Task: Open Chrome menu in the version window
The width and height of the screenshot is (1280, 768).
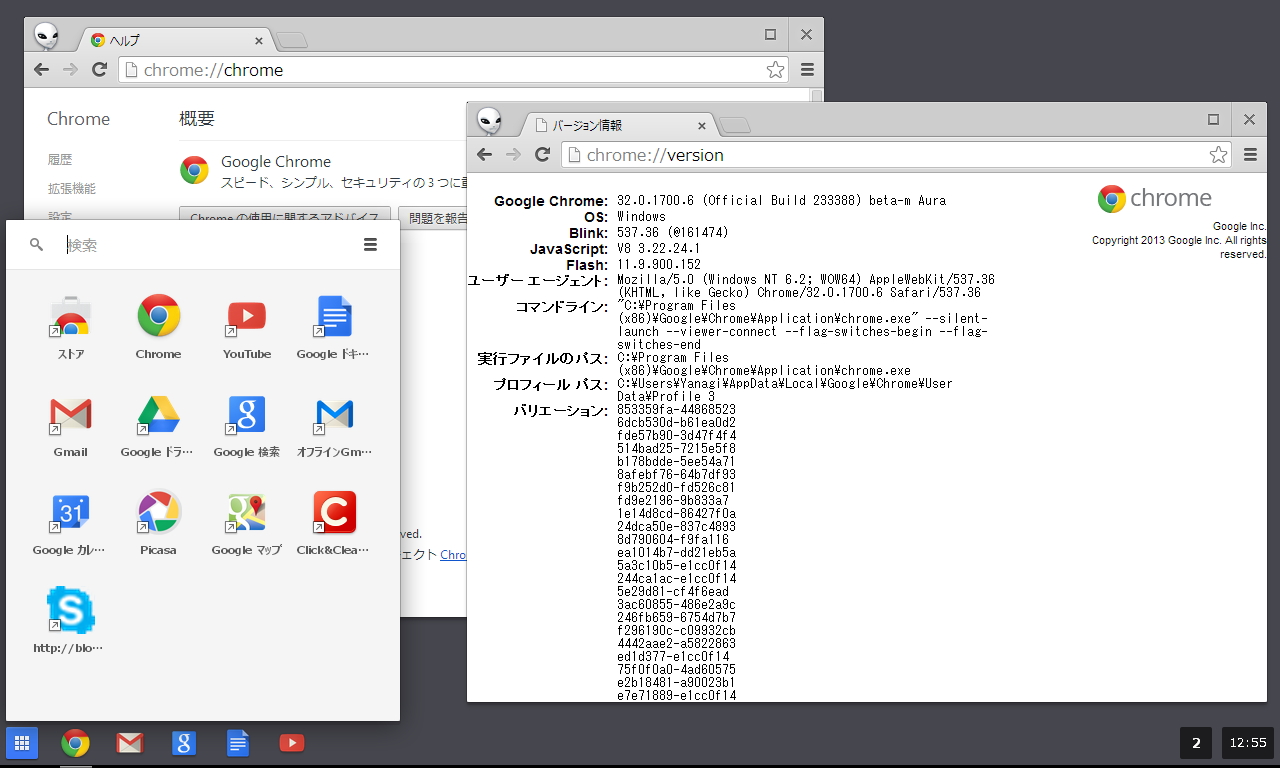Action: point(1250,155)
